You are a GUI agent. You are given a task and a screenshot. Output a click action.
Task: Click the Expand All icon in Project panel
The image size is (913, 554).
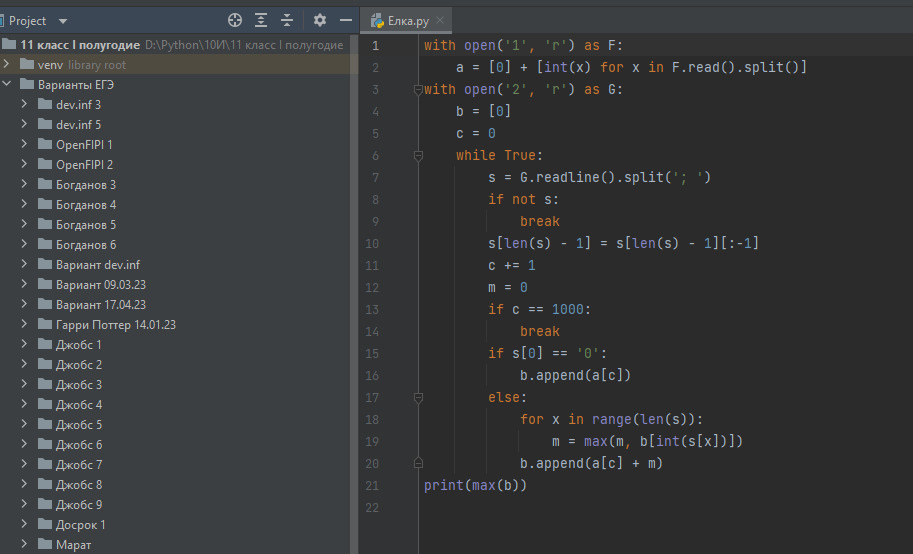261,20
